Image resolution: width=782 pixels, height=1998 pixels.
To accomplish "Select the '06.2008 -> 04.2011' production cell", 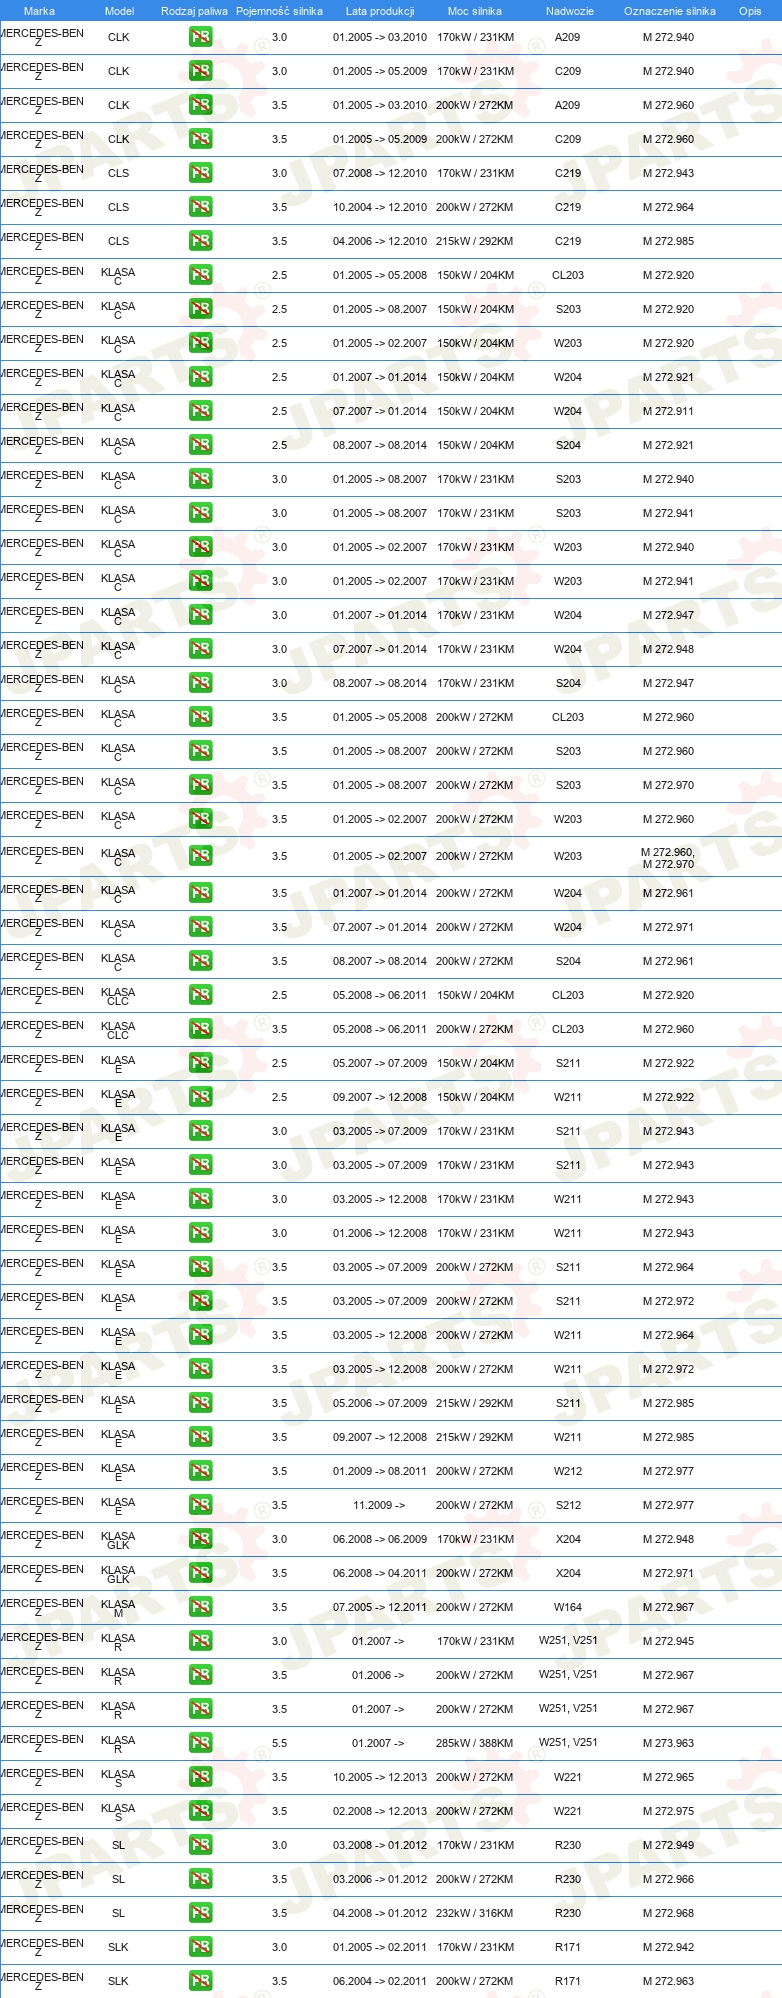I will pos(380,1573).
